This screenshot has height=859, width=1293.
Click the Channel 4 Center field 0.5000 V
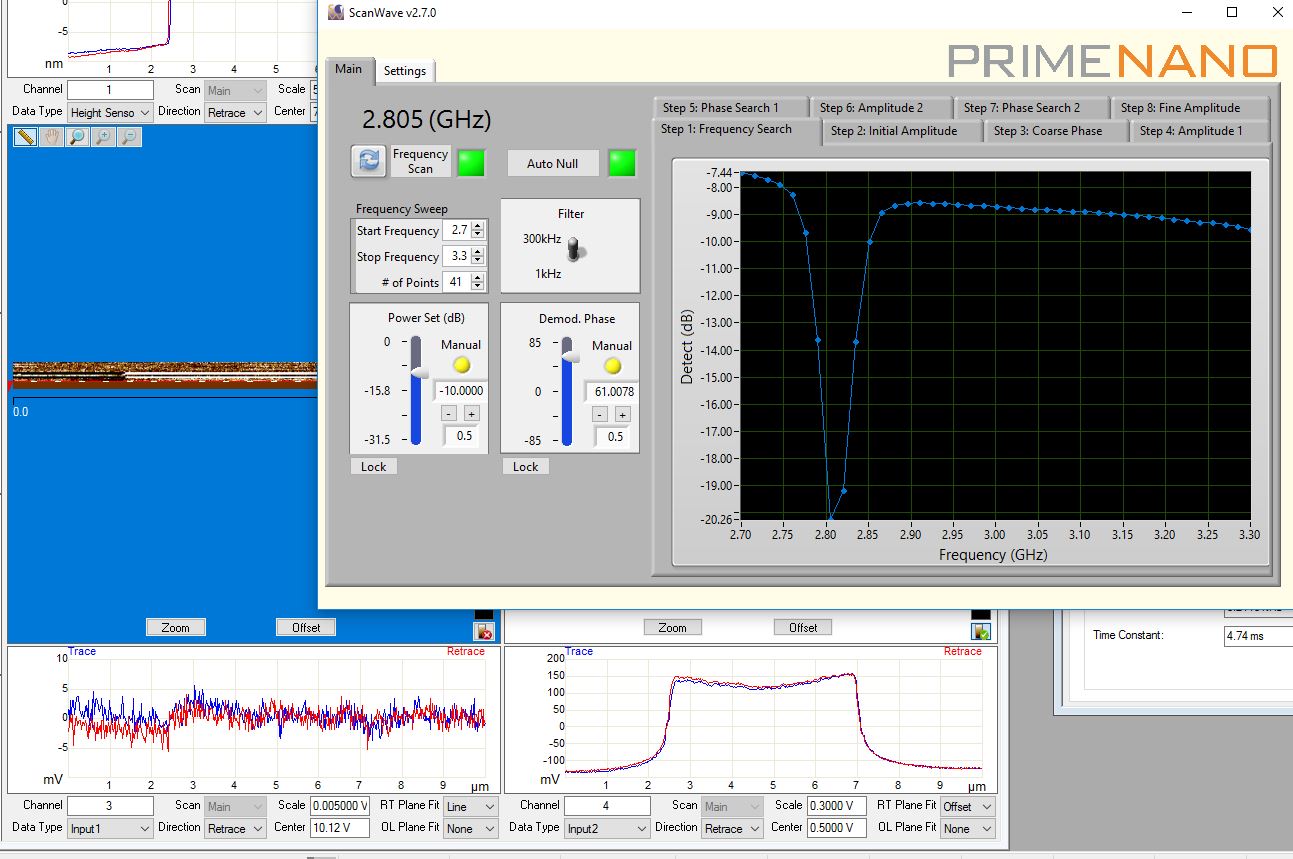(x=836, y=827)
